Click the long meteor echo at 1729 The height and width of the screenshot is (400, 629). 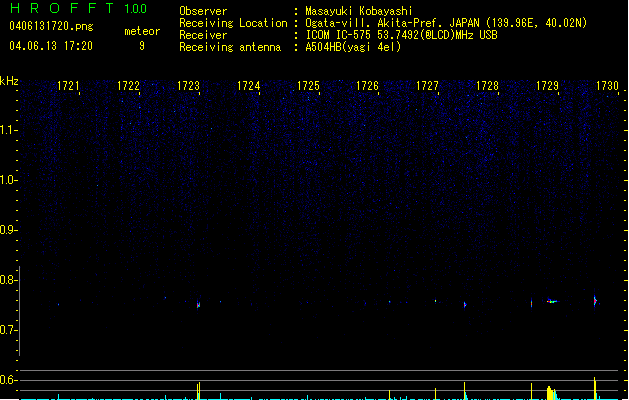point(552,301)
